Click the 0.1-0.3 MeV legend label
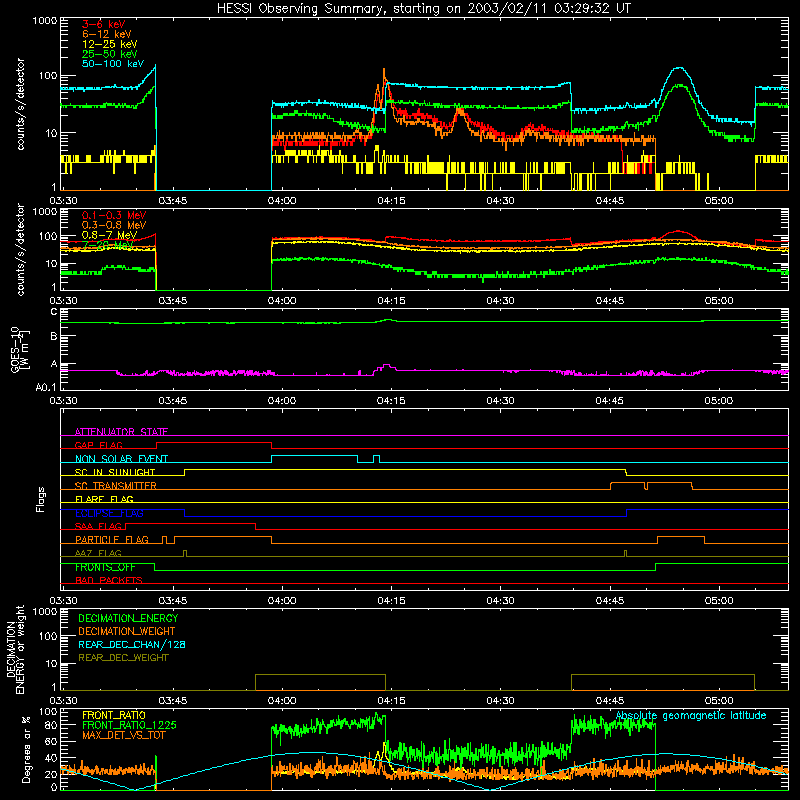Viewport: 800px width, 800px height. click(114, 215)
